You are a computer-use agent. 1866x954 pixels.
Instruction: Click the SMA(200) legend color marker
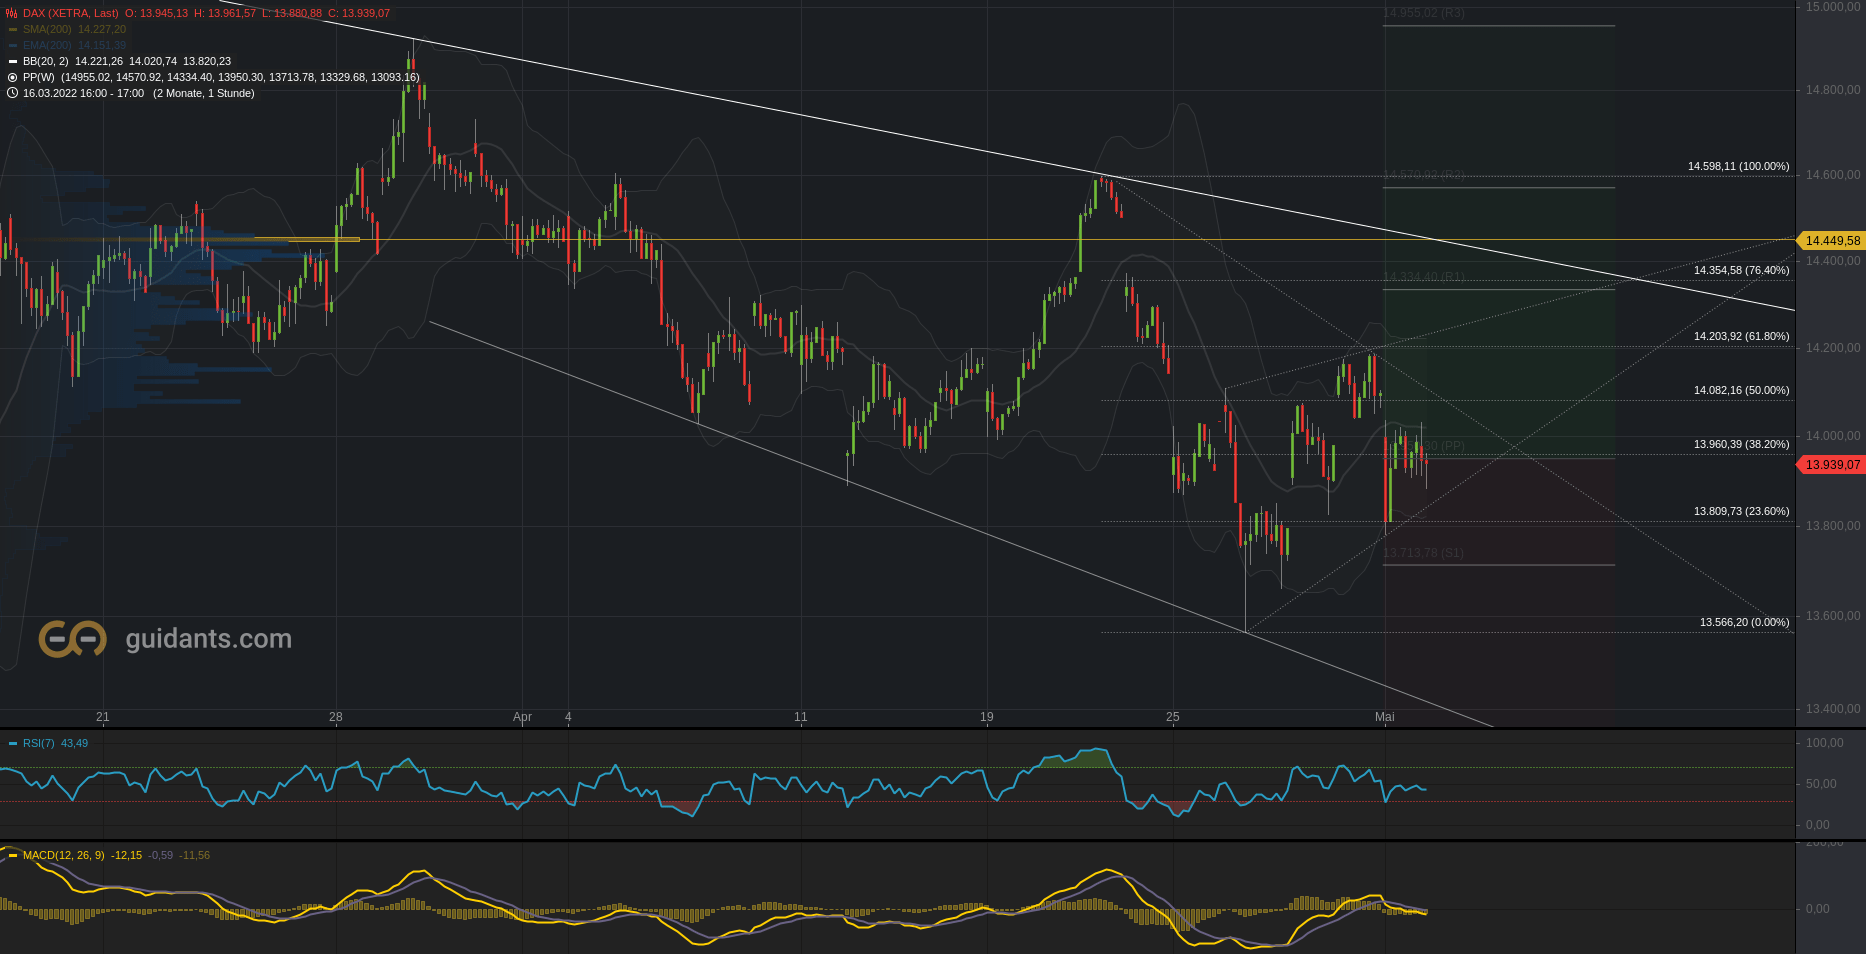[x=13, y=29]
